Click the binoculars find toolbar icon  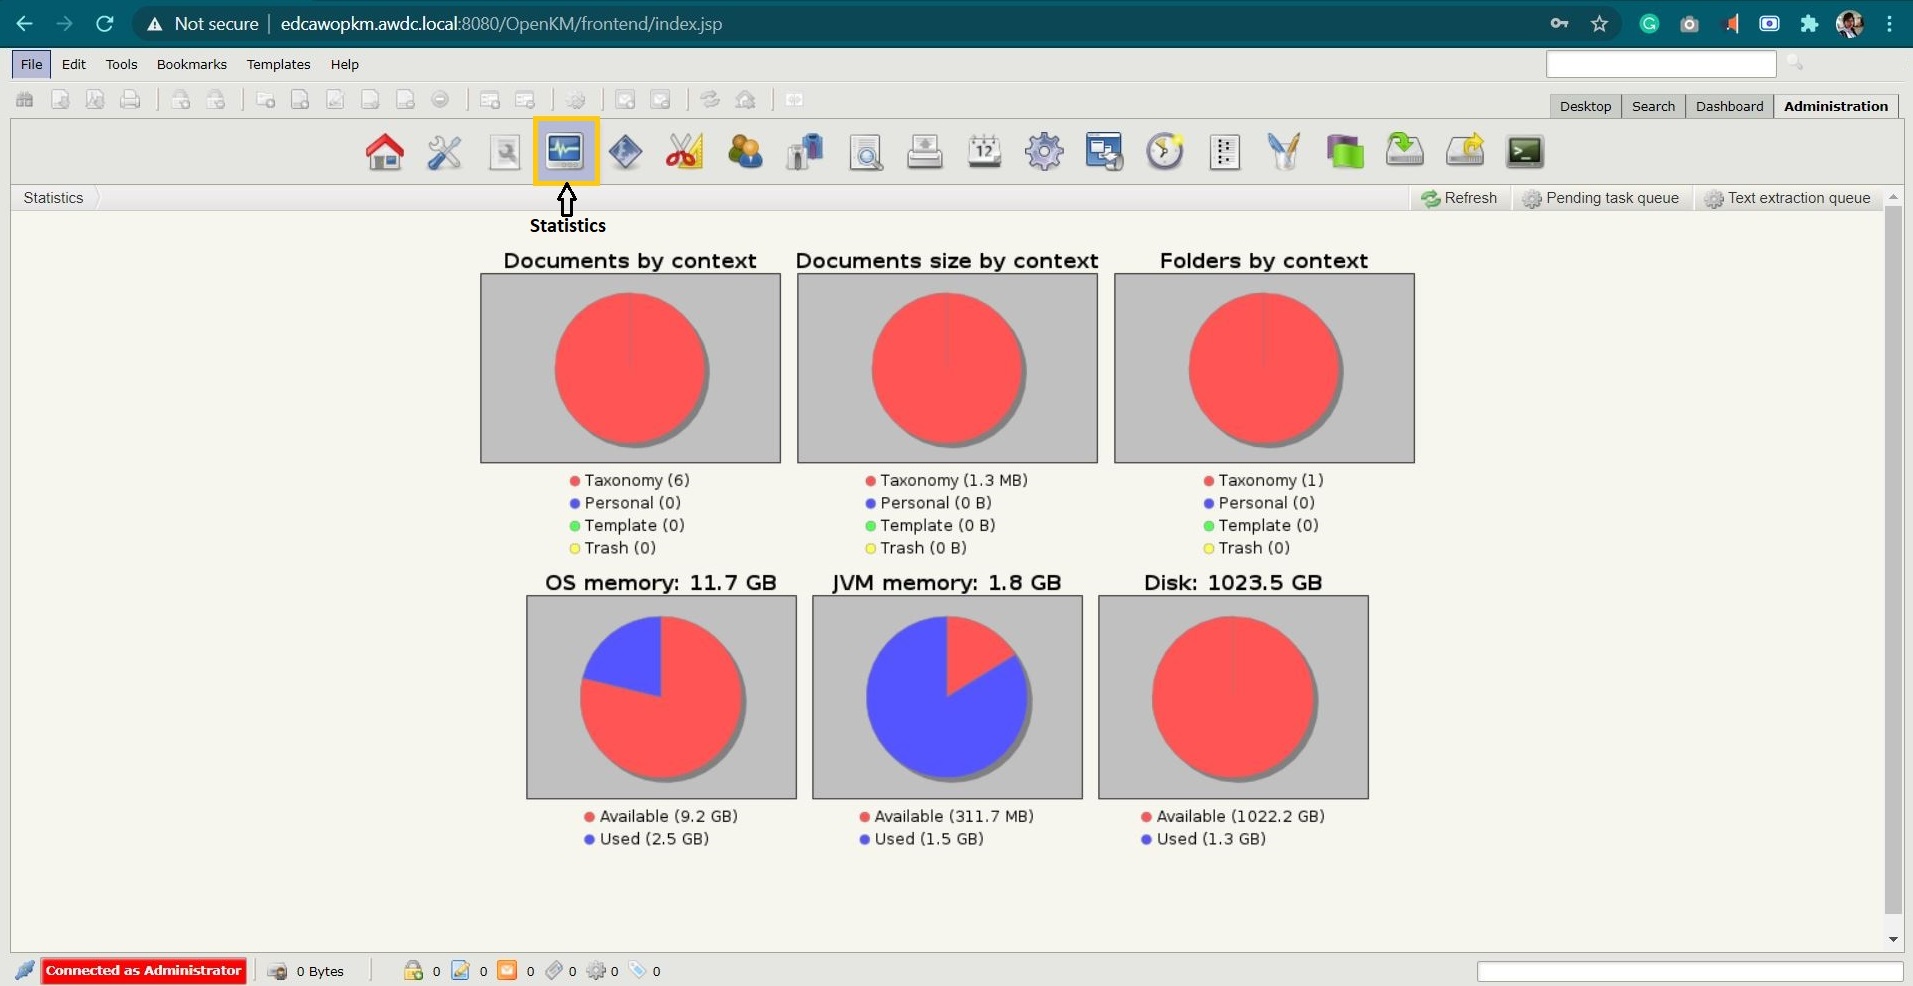(25, 100)
